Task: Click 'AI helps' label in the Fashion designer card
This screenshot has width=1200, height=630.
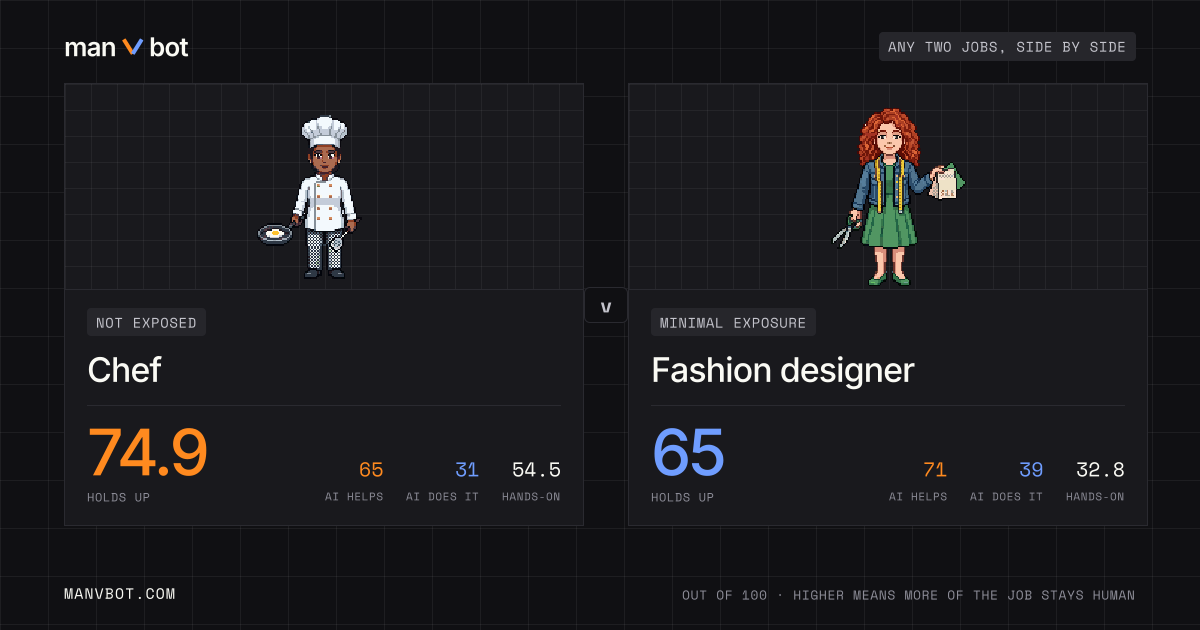Action: tap(918, 497)
